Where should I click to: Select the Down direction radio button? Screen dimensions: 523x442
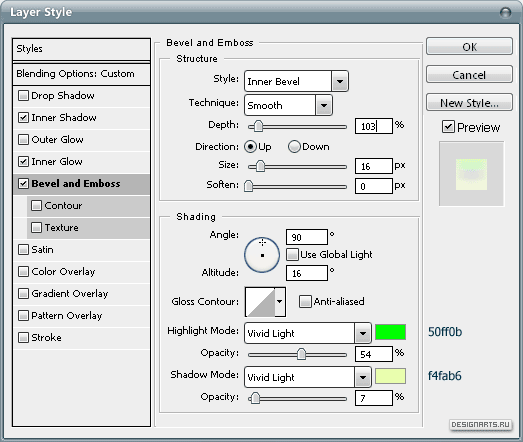pos(294,147)
